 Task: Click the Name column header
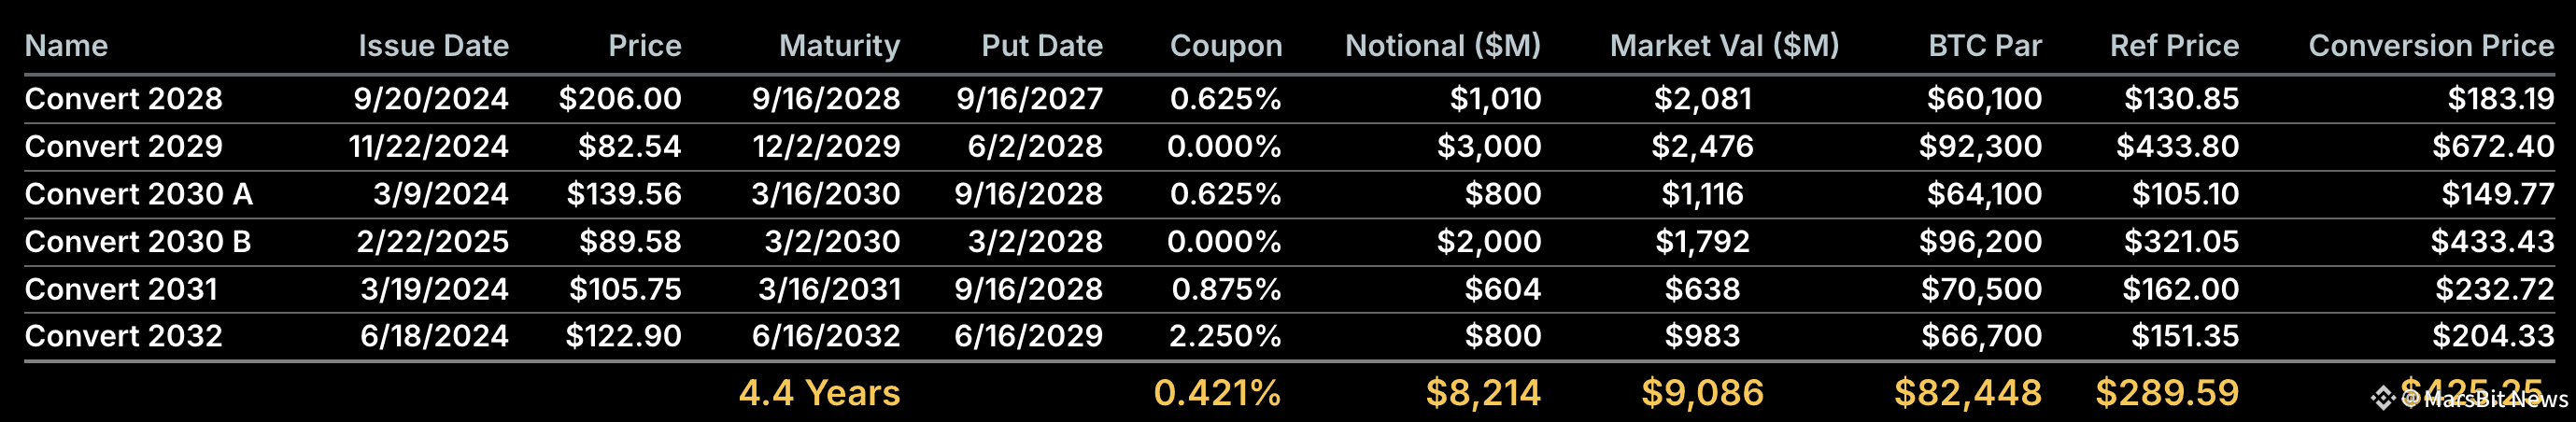coord(66,46)
